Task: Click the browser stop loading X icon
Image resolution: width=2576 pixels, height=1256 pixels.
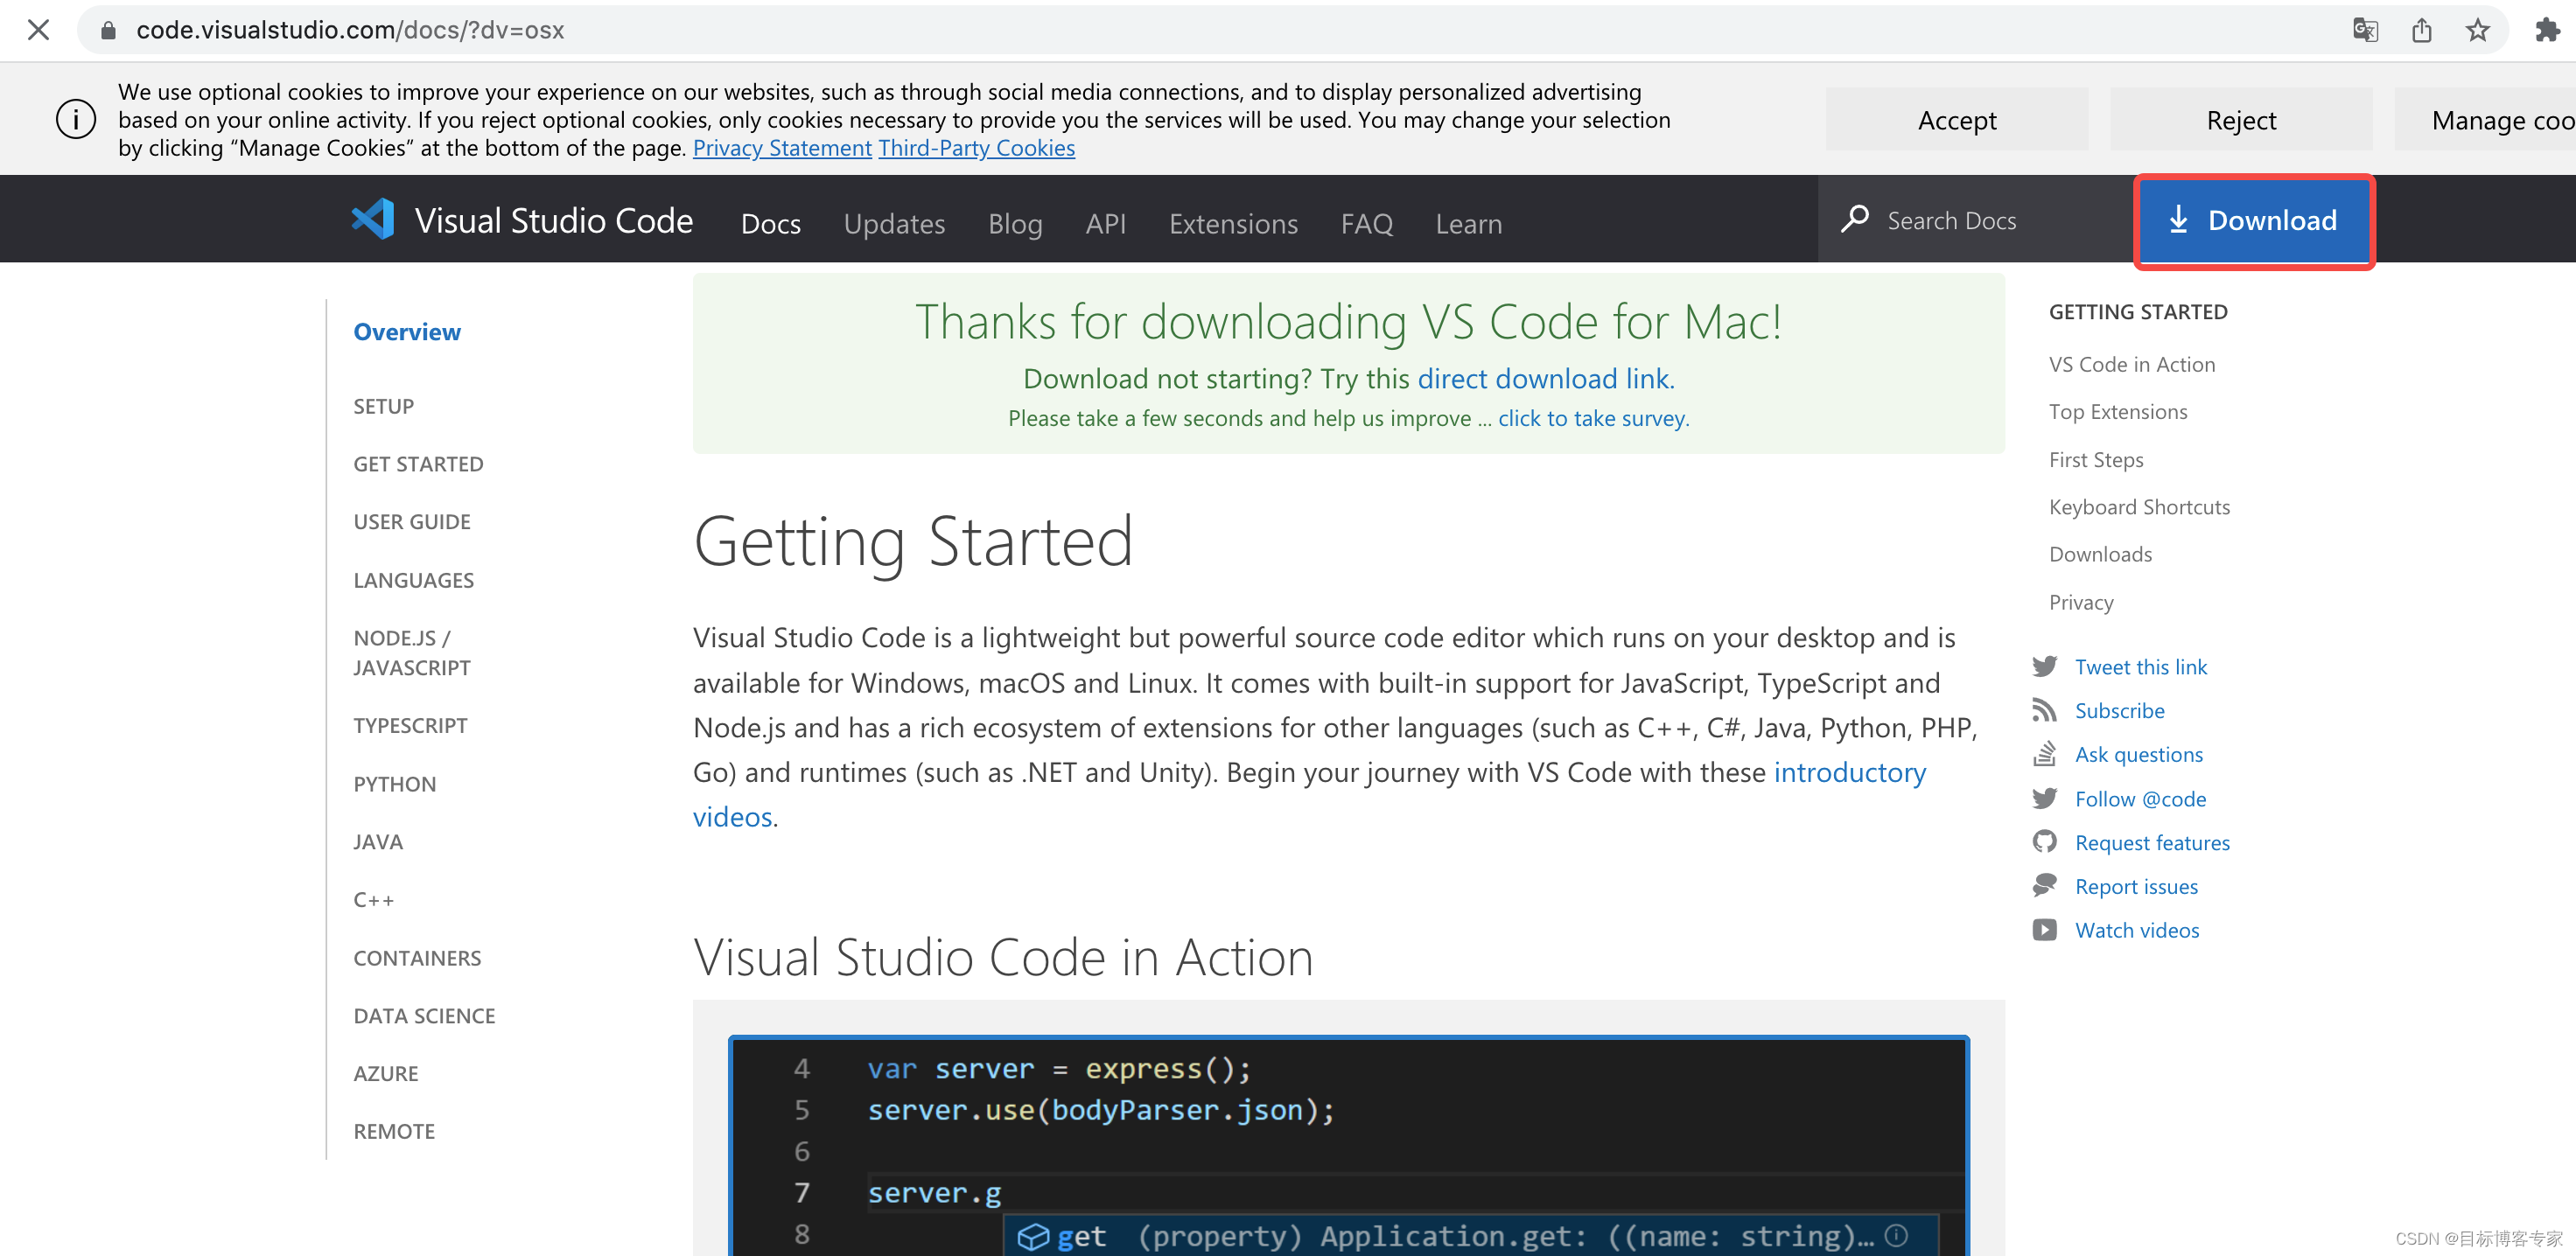Action: point(38,30)
